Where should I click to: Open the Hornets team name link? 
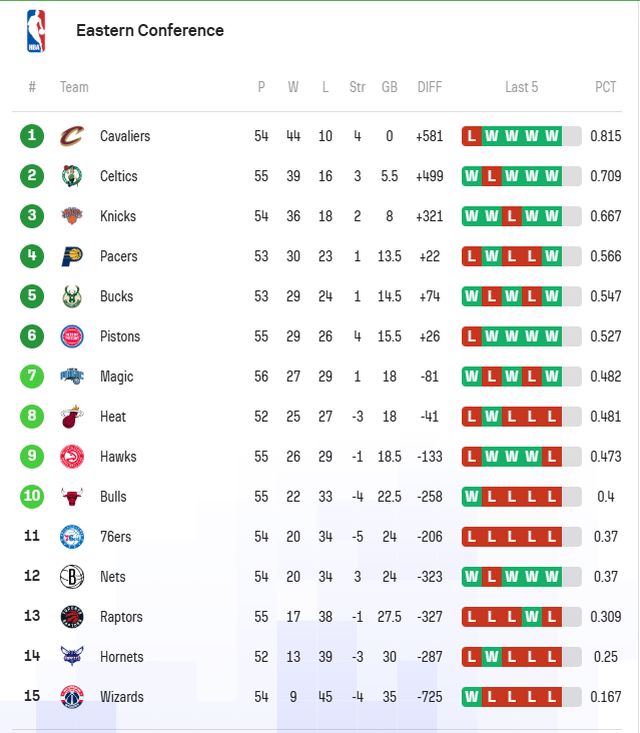pyautogui.click(x=121, y=657)
